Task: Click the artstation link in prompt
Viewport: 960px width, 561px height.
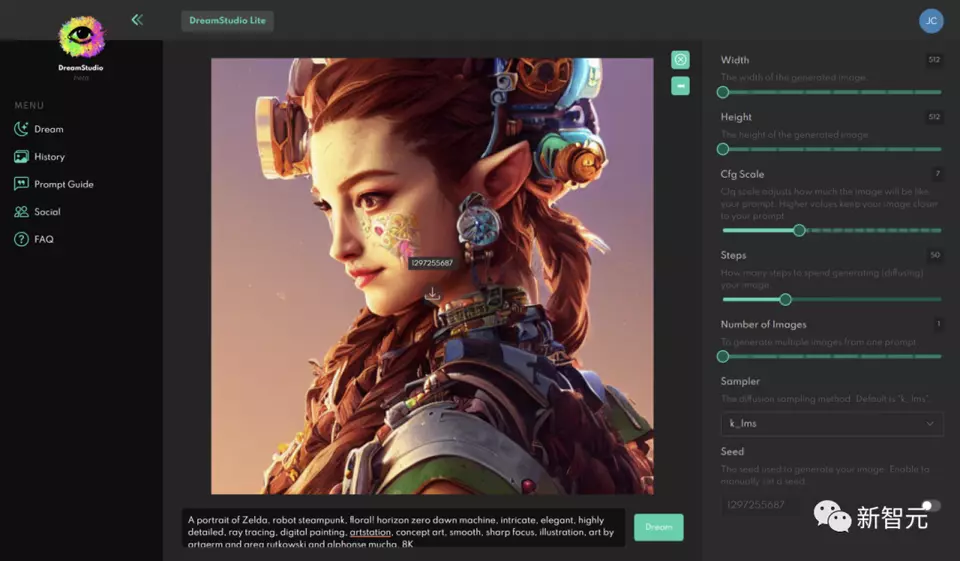Action: (369, 533)
